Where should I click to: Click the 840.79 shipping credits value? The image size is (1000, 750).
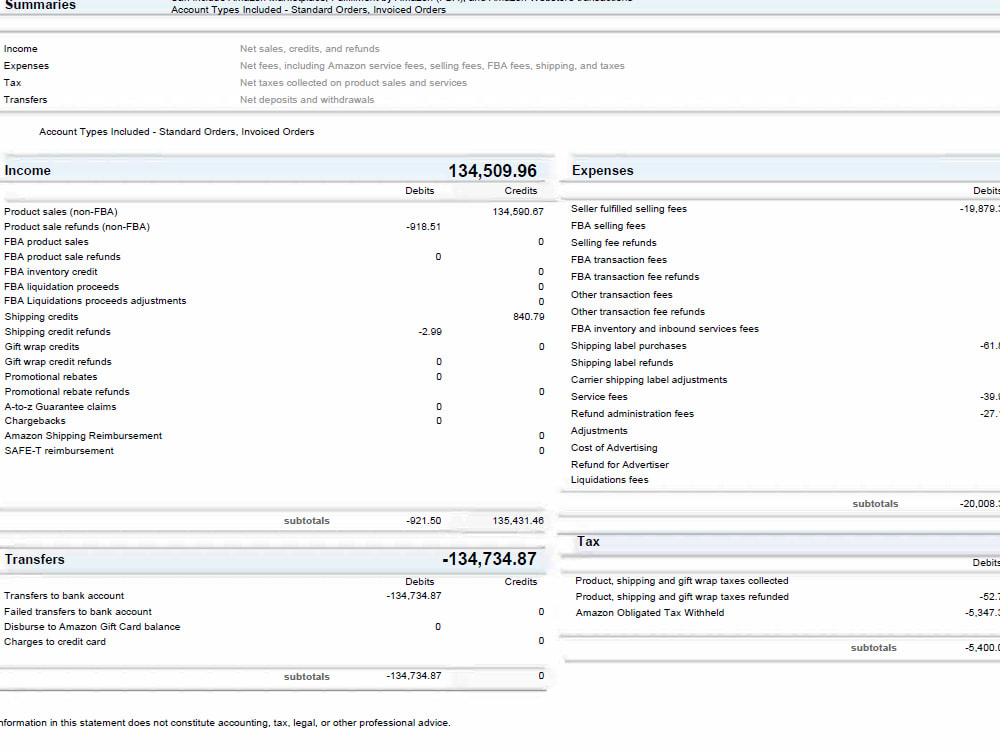click(x=529, y=317)
